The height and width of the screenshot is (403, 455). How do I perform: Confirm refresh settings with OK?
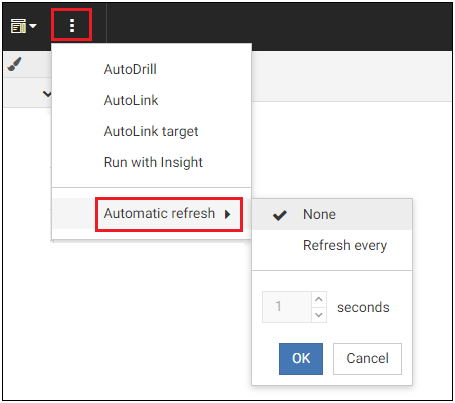301,359
